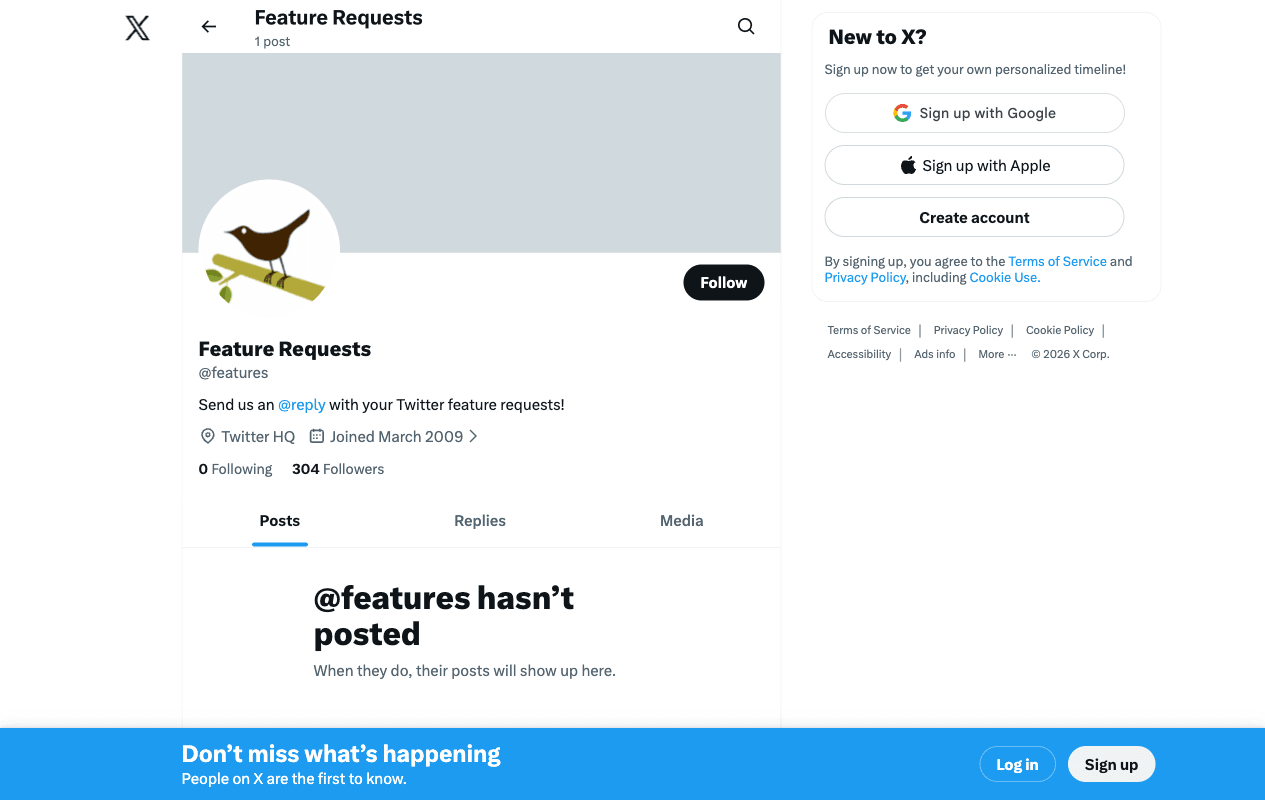Image resolution: width=1265 pixels, height=800 pixels.
Task: Click the location pin icon next to Twitter HQ
Action: click(x=207, y=436)
